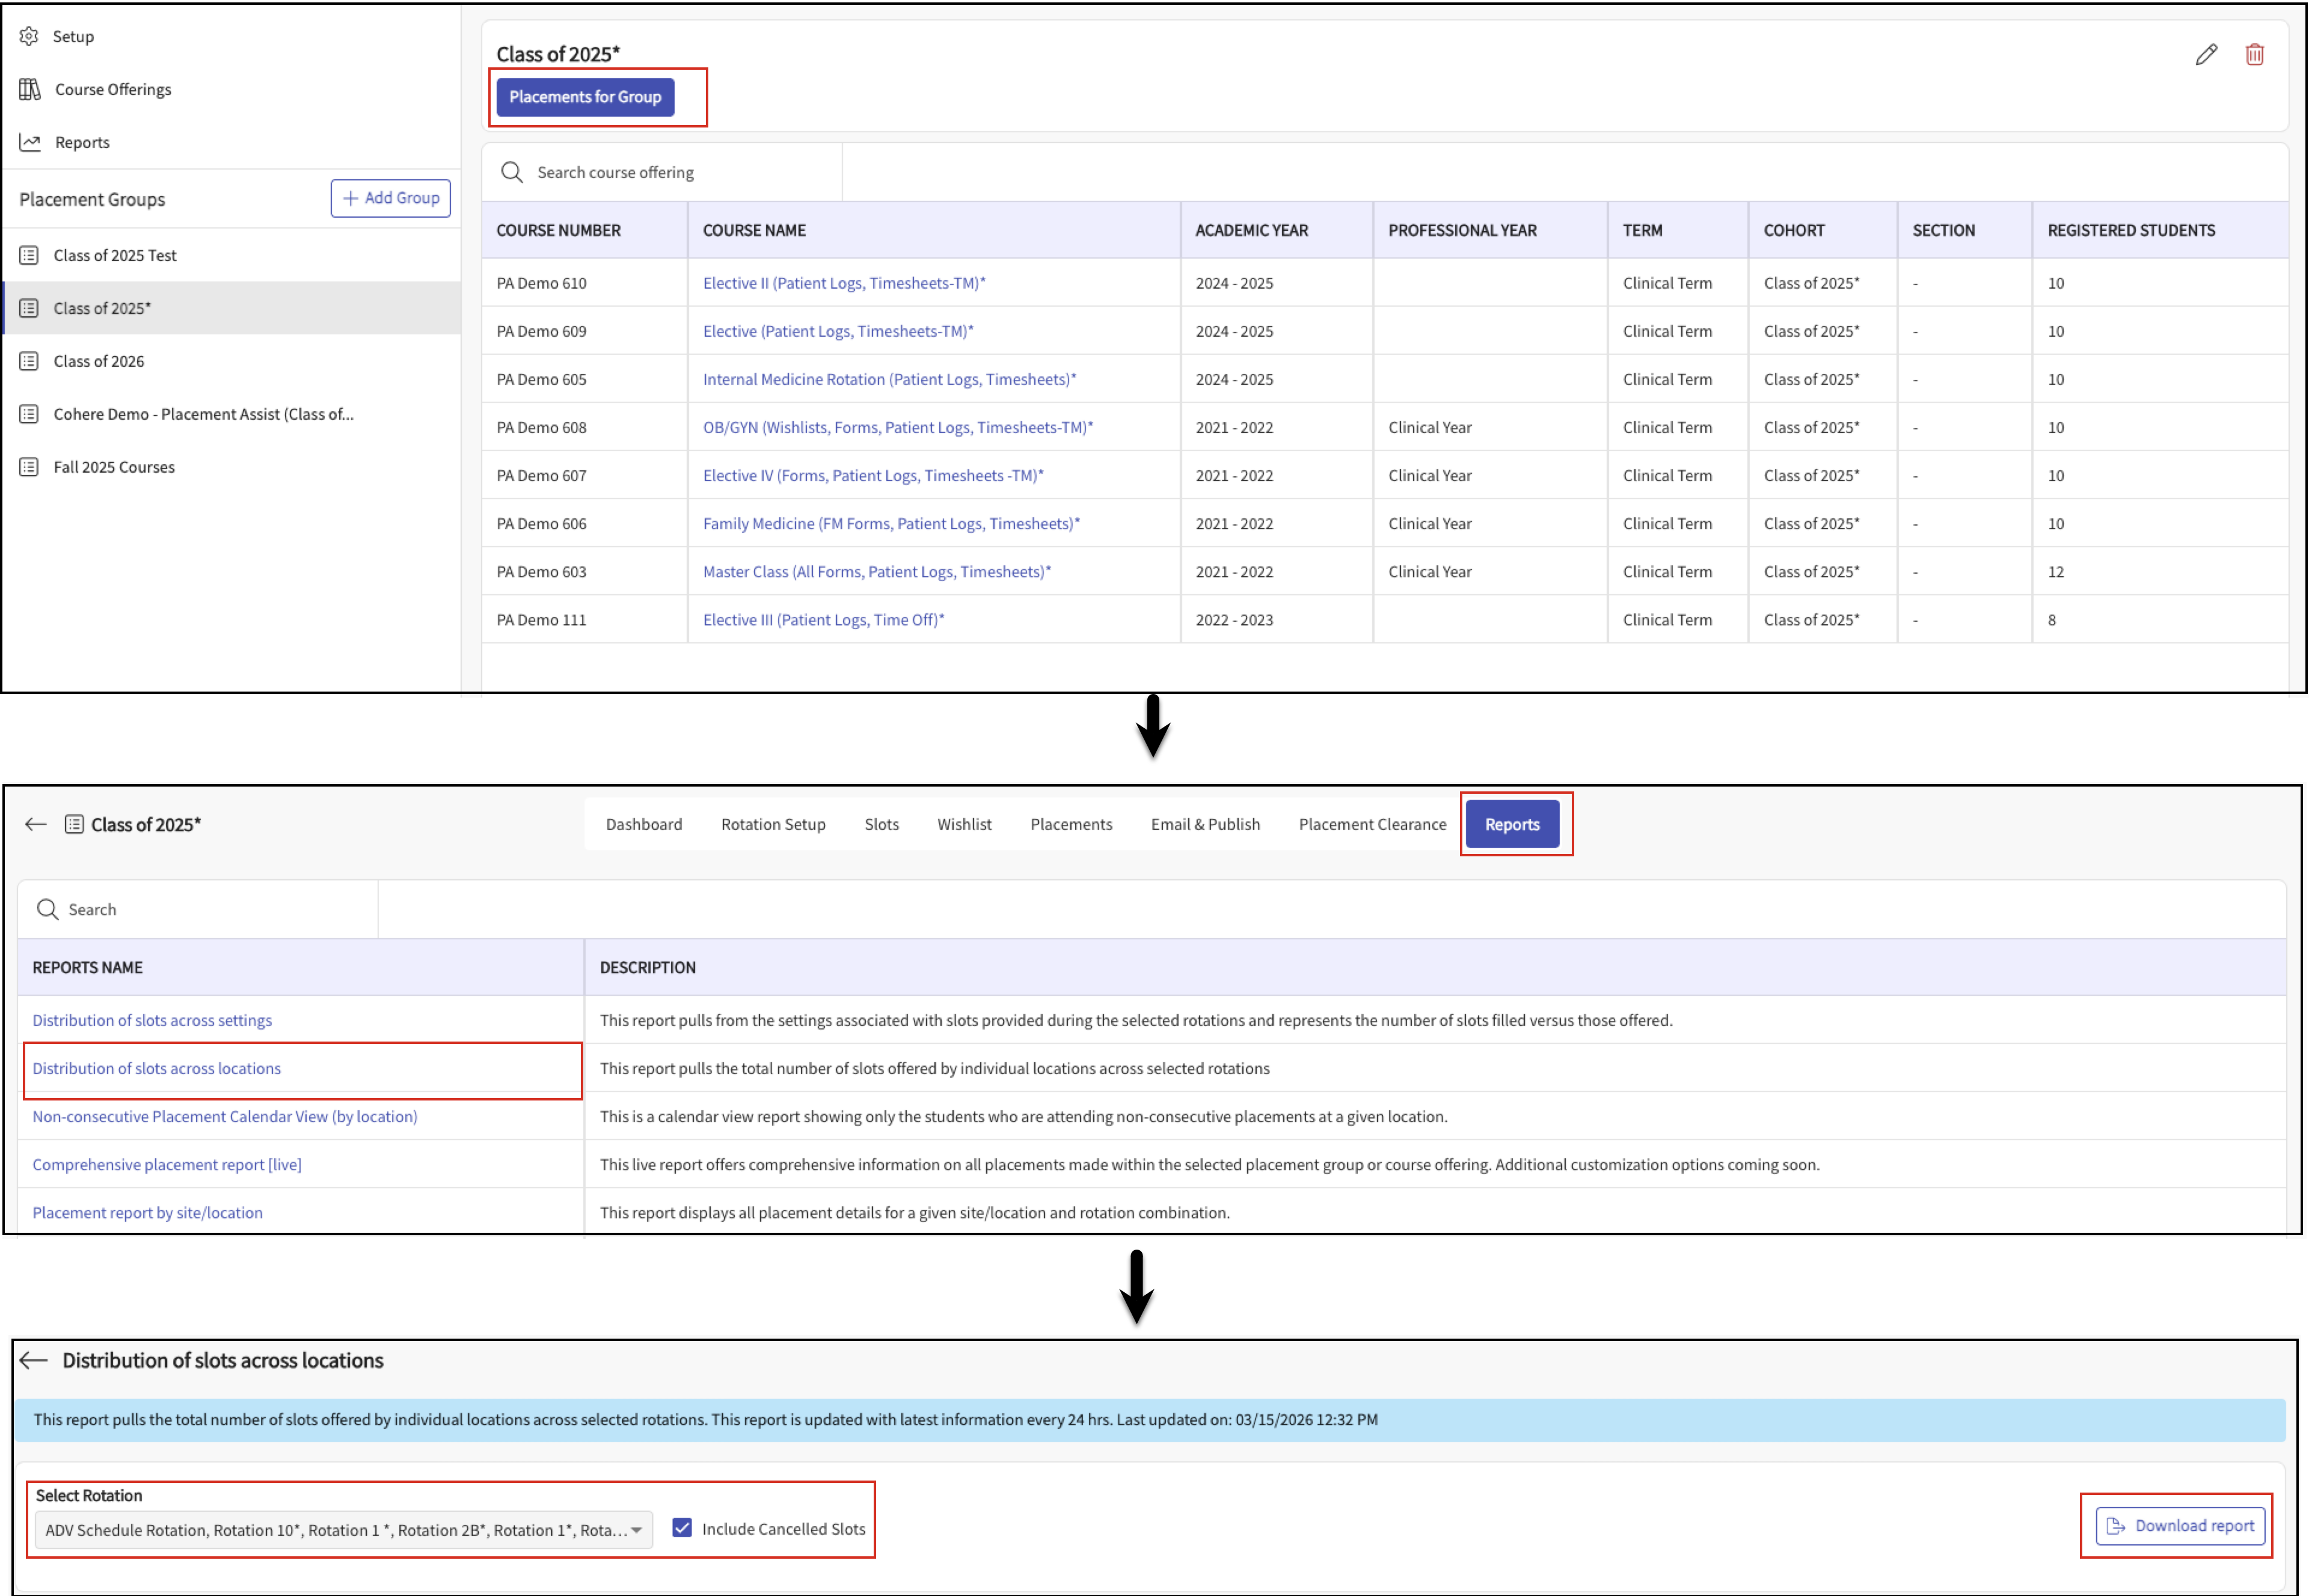Click back arrow beside Class of 2025* header
This screenshot has width=2309, height=1596.
36,824
